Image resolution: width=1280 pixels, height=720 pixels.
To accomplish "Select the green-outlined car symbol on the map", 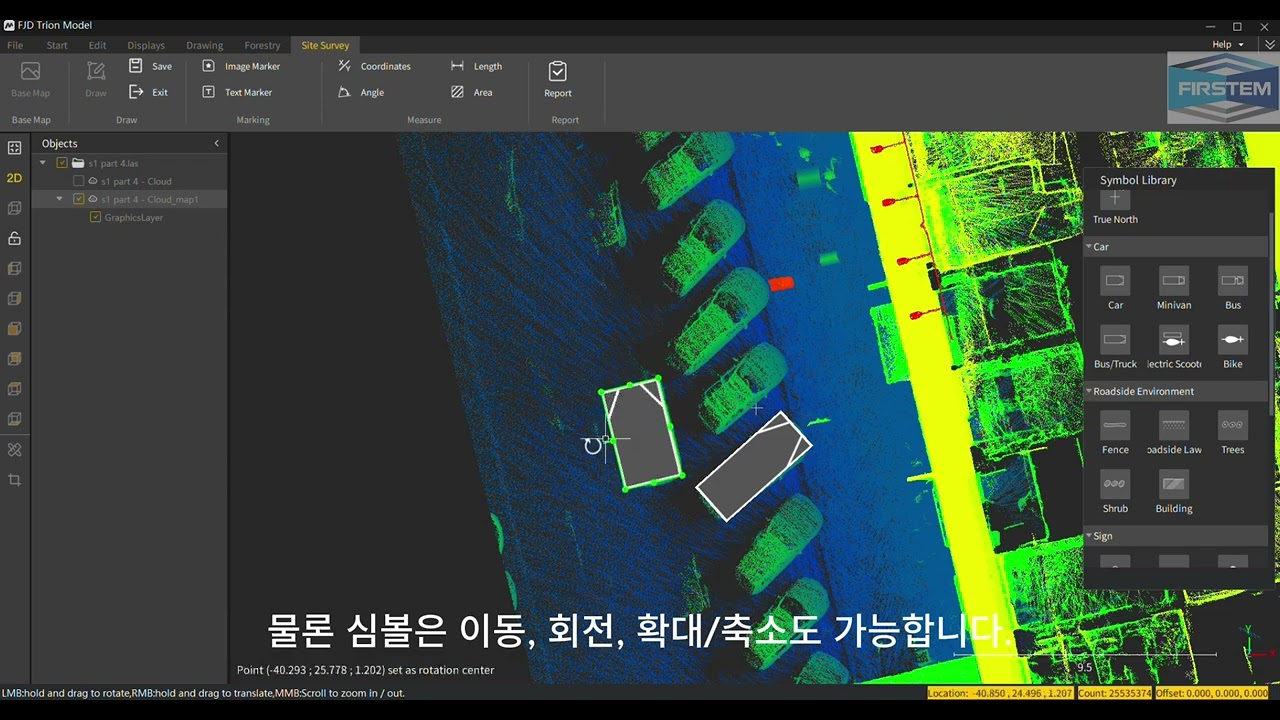I will [641, 434].
